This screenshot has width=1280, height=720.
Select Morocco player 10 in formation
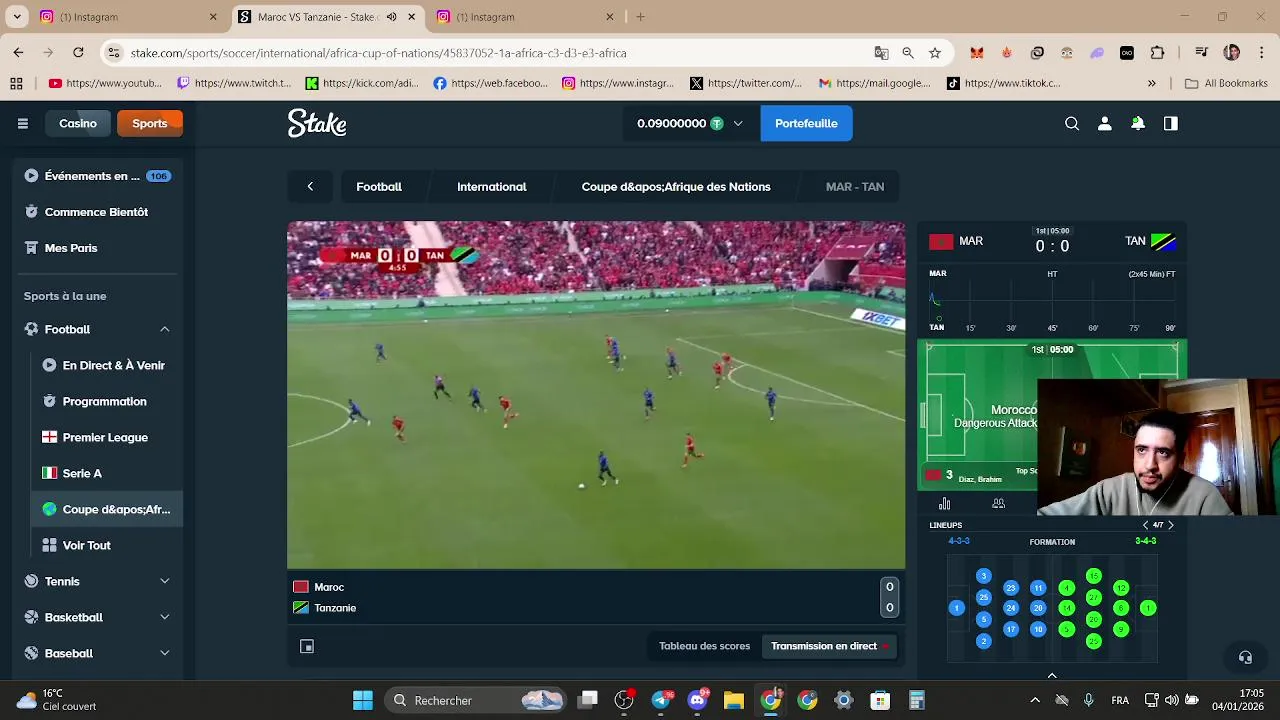point(1038,629)
